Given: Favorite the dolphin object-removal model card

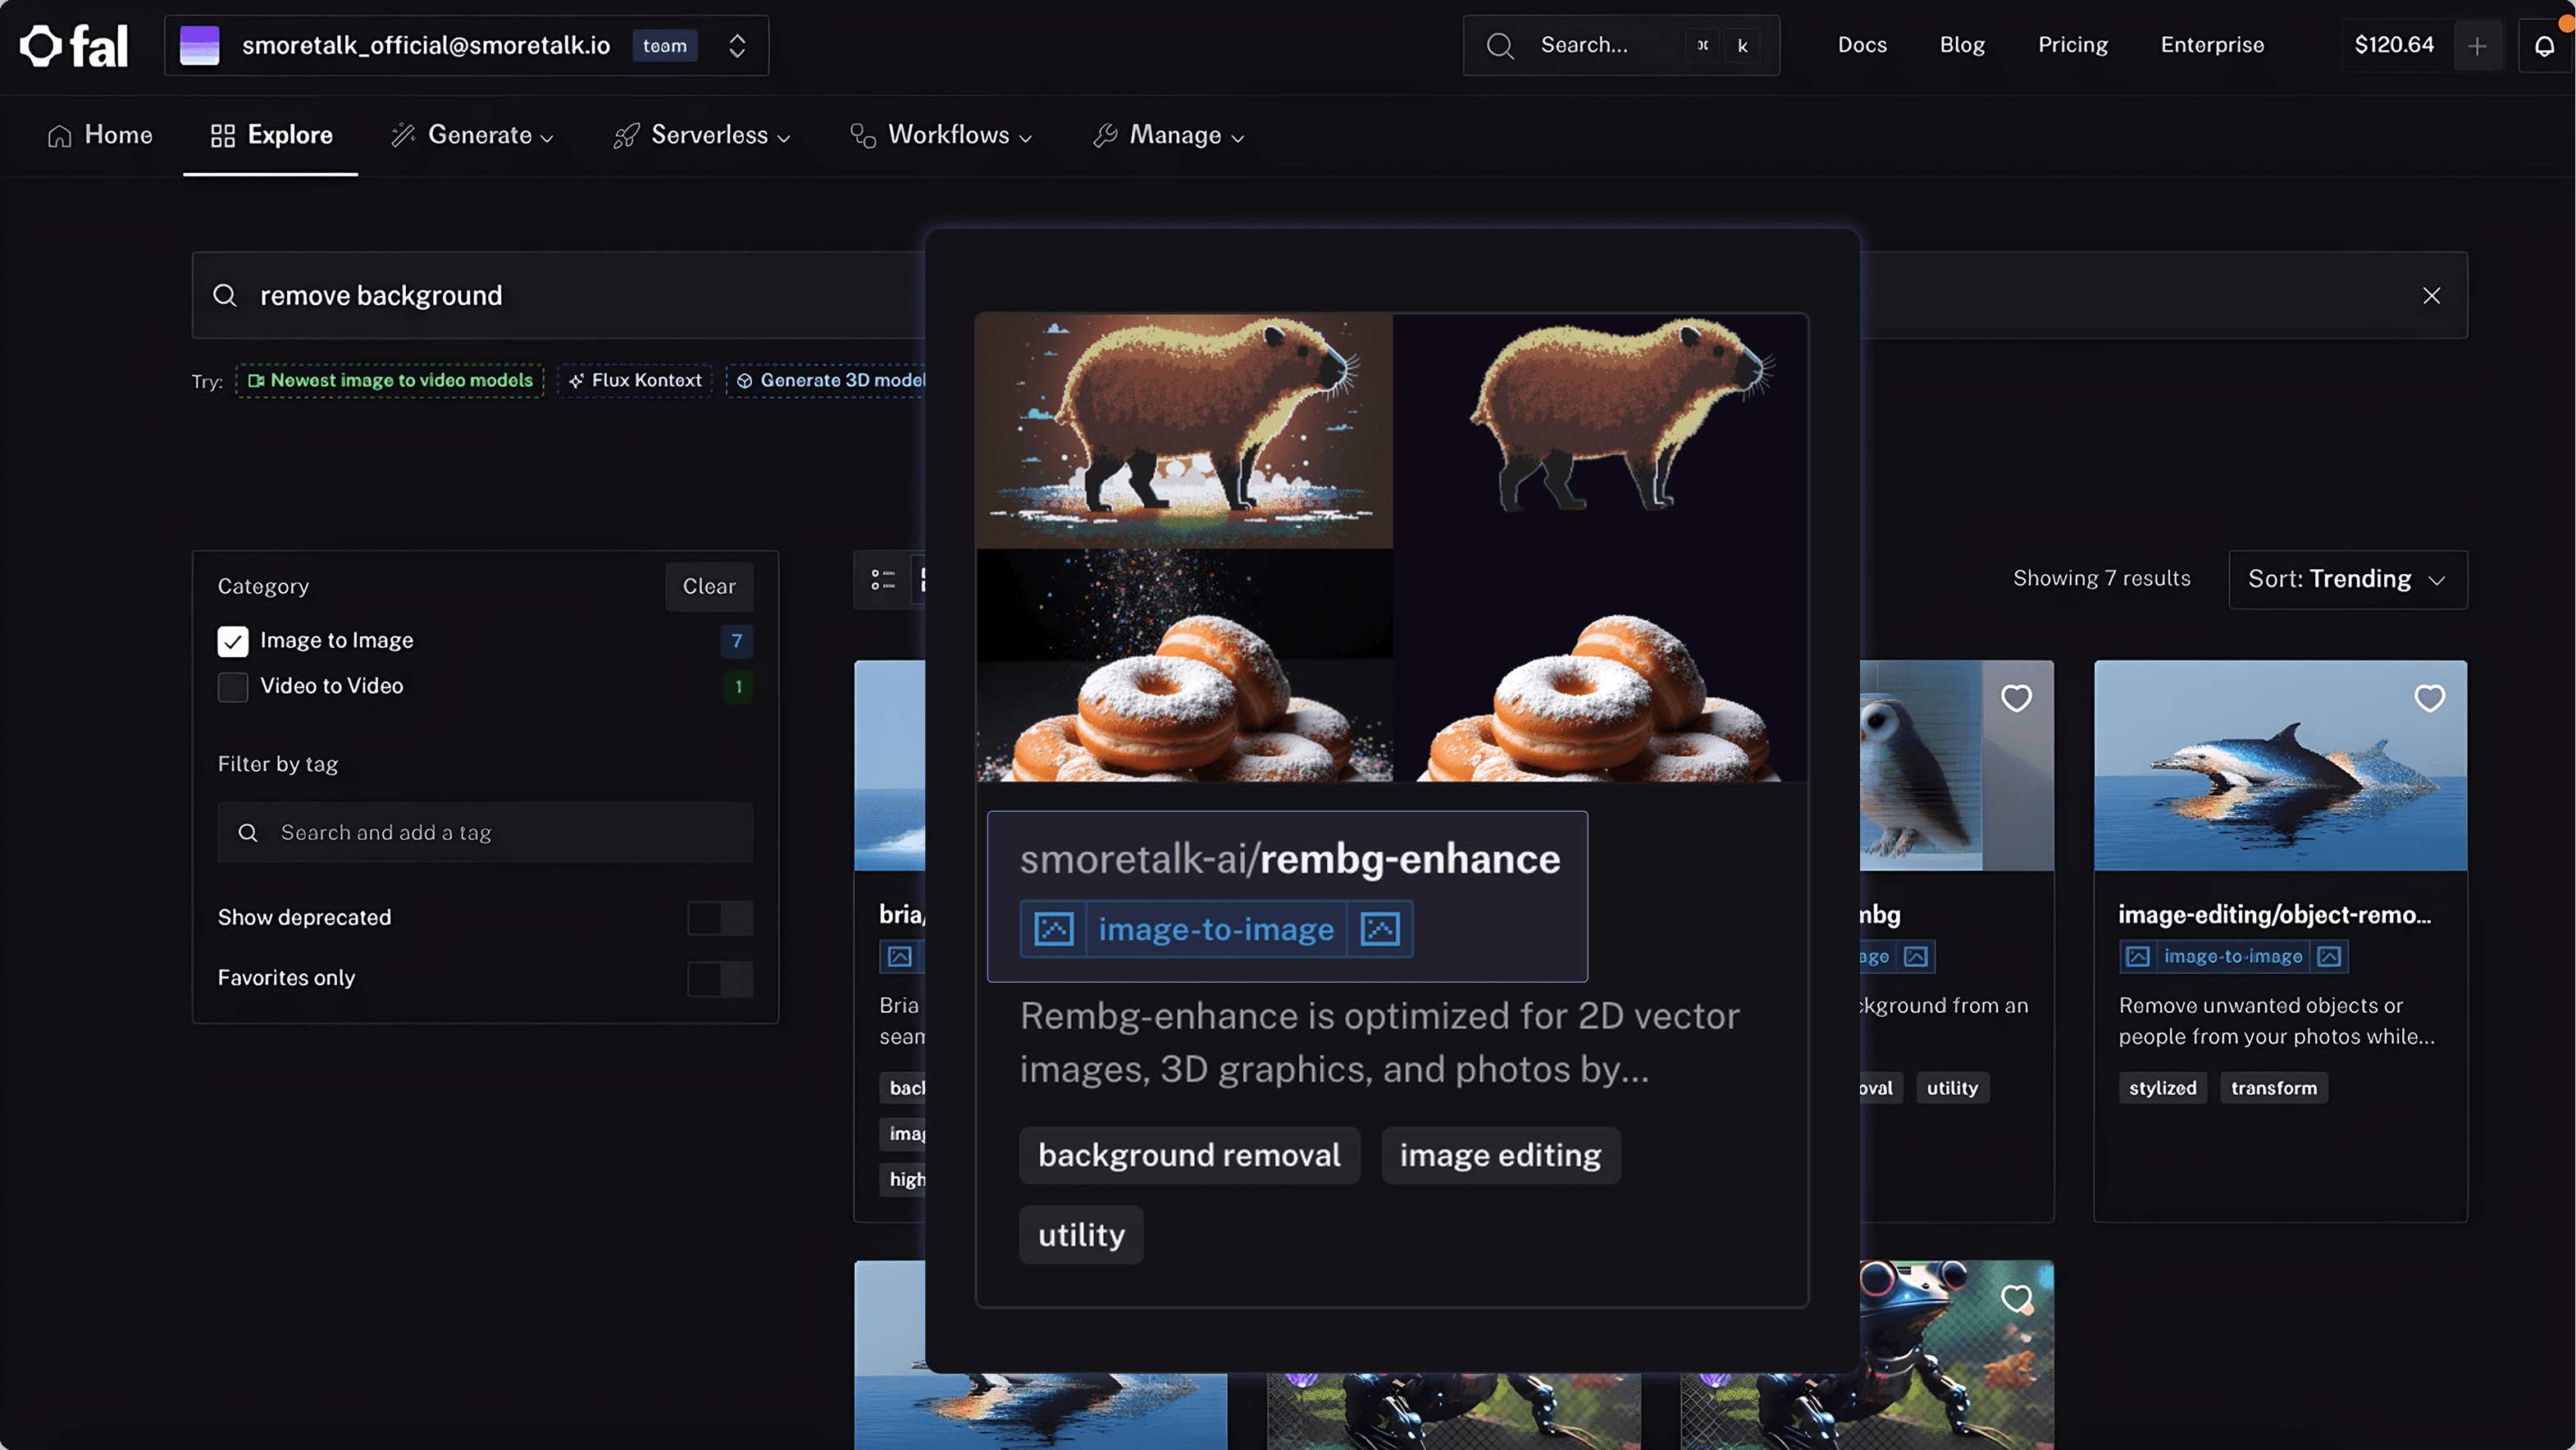Looking at the screenshot, I should point(2429,698).
